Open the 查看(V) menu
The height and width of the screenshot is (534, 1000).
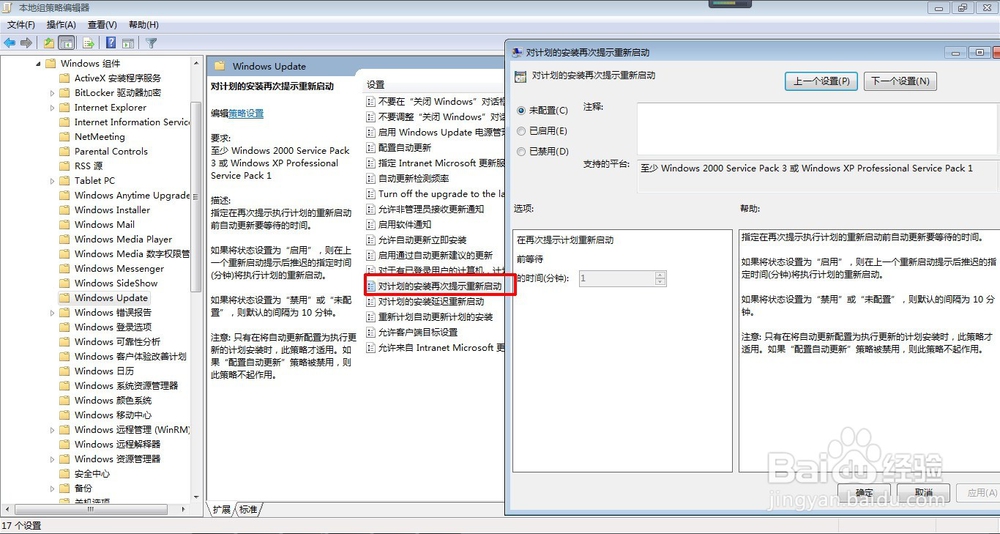[102, 24]
